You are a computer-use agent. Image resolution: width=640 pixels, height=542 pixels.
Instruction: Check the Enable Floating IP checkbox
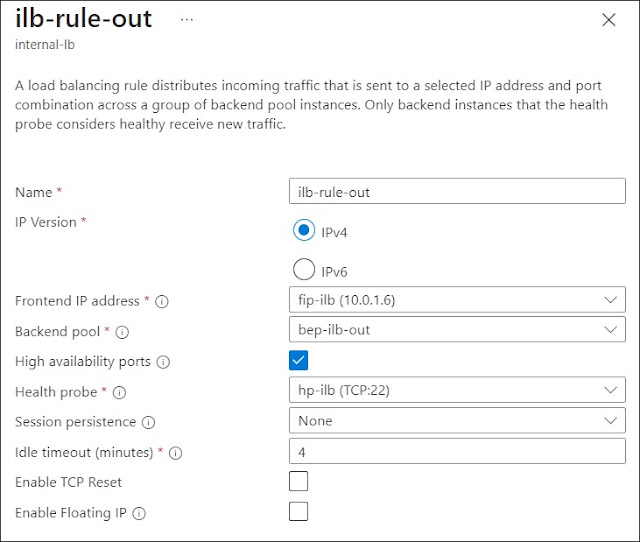click(298, 512)
